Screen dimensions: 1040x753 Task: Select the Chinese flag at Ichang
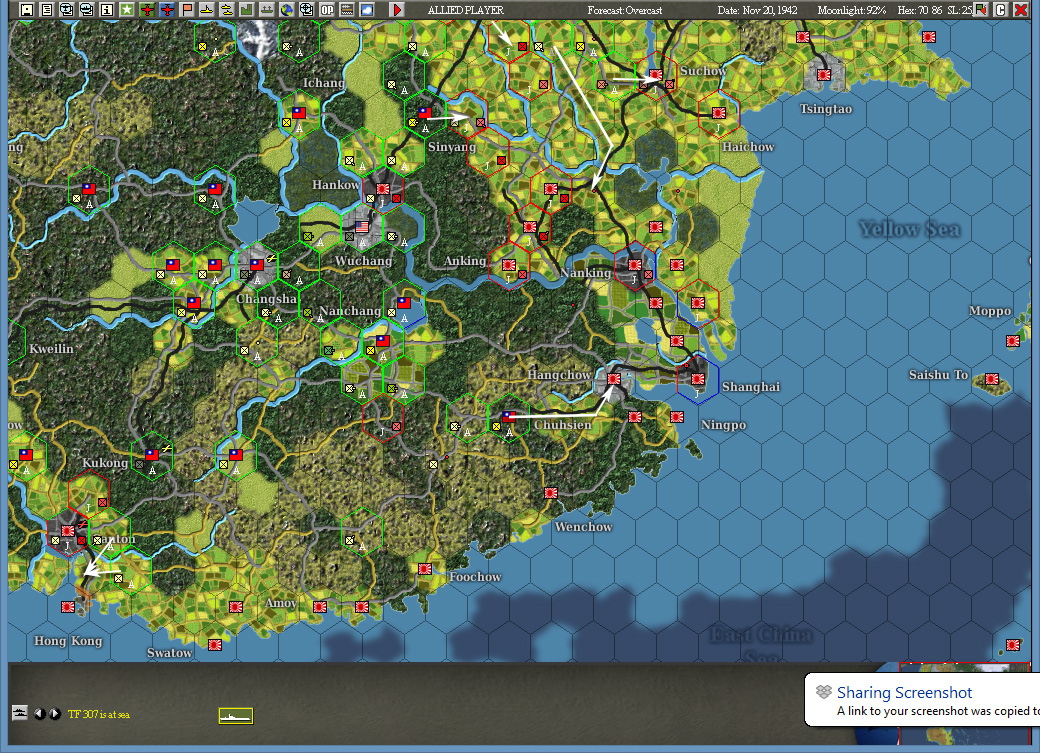point(299,113)
